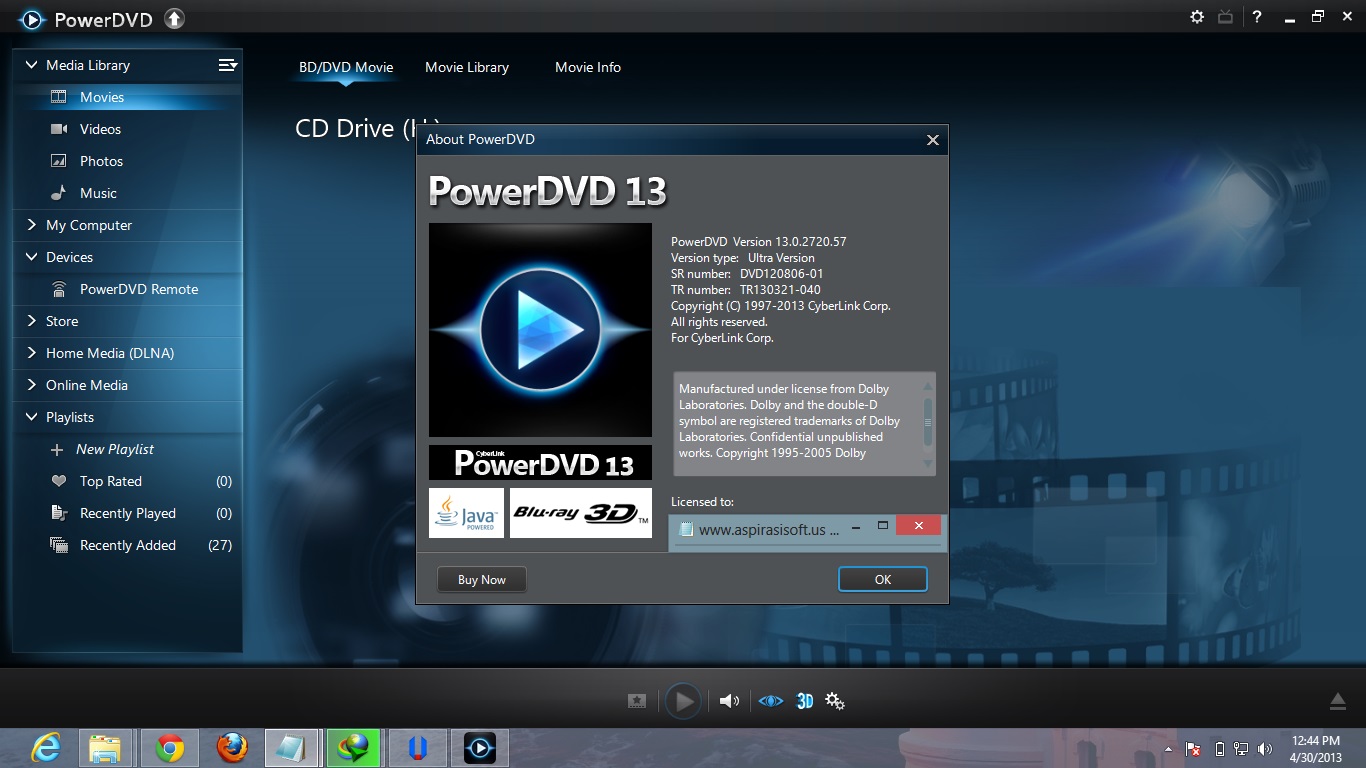Collapse the Media Library section
Viewport: 1366px width, 768px height.
click(x=31, y=65)
